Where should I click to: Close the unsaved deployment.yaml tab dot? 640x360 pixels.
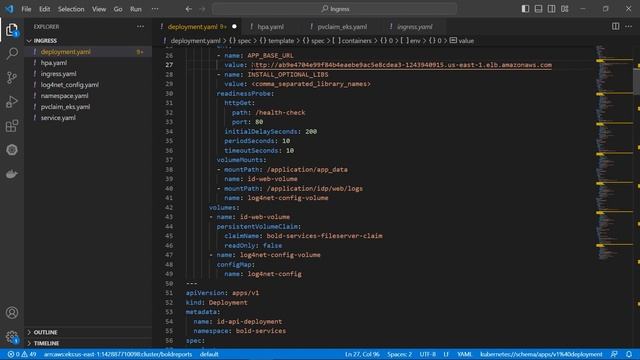[234, 27]
